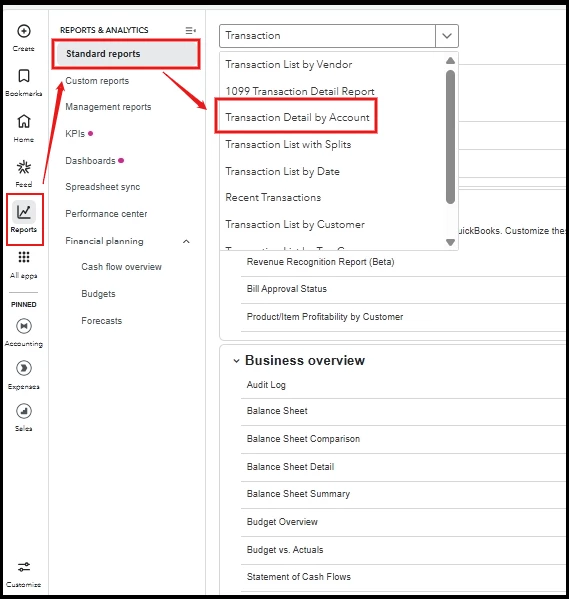Open the Create plus icon
The image size is (569, 599).
pyautogui.click(x=24, y=31)
